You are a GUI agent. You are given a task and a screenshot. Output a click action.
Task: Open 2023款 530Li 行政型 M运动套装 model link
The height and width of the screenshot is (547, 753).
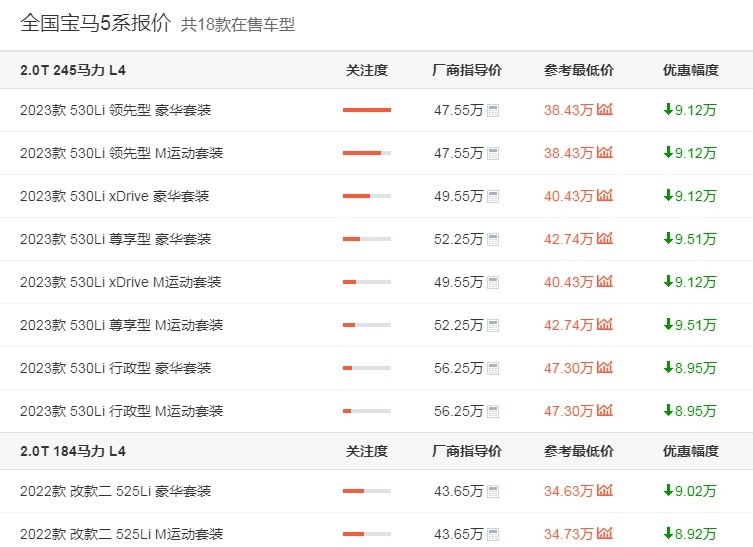click(x=121, y=411)
